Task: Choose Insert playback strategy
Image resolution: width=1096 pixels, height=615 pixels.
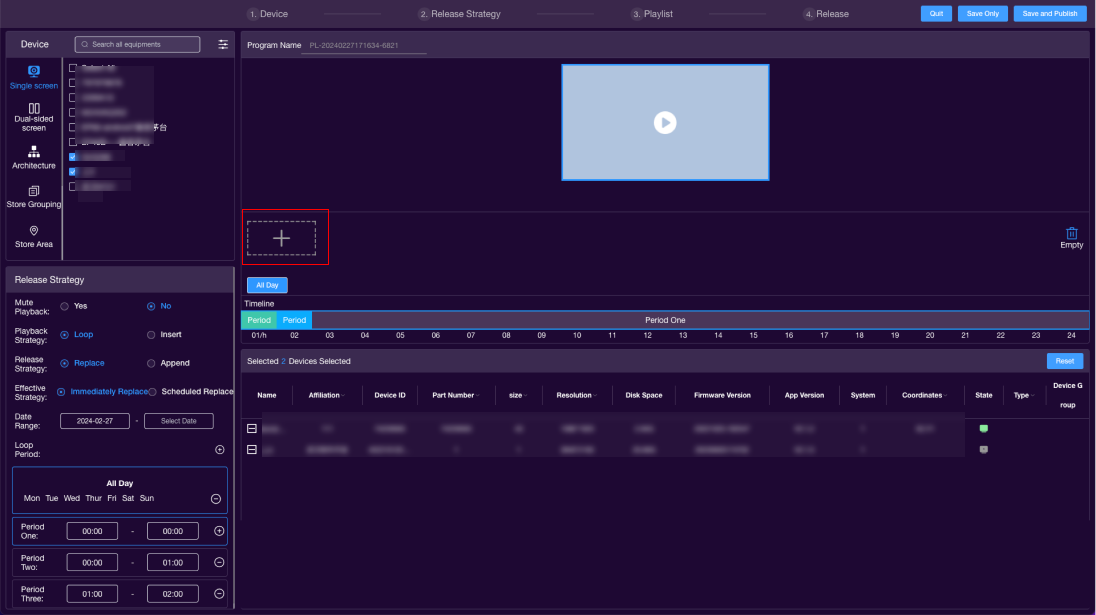Action: coord(151,335)
